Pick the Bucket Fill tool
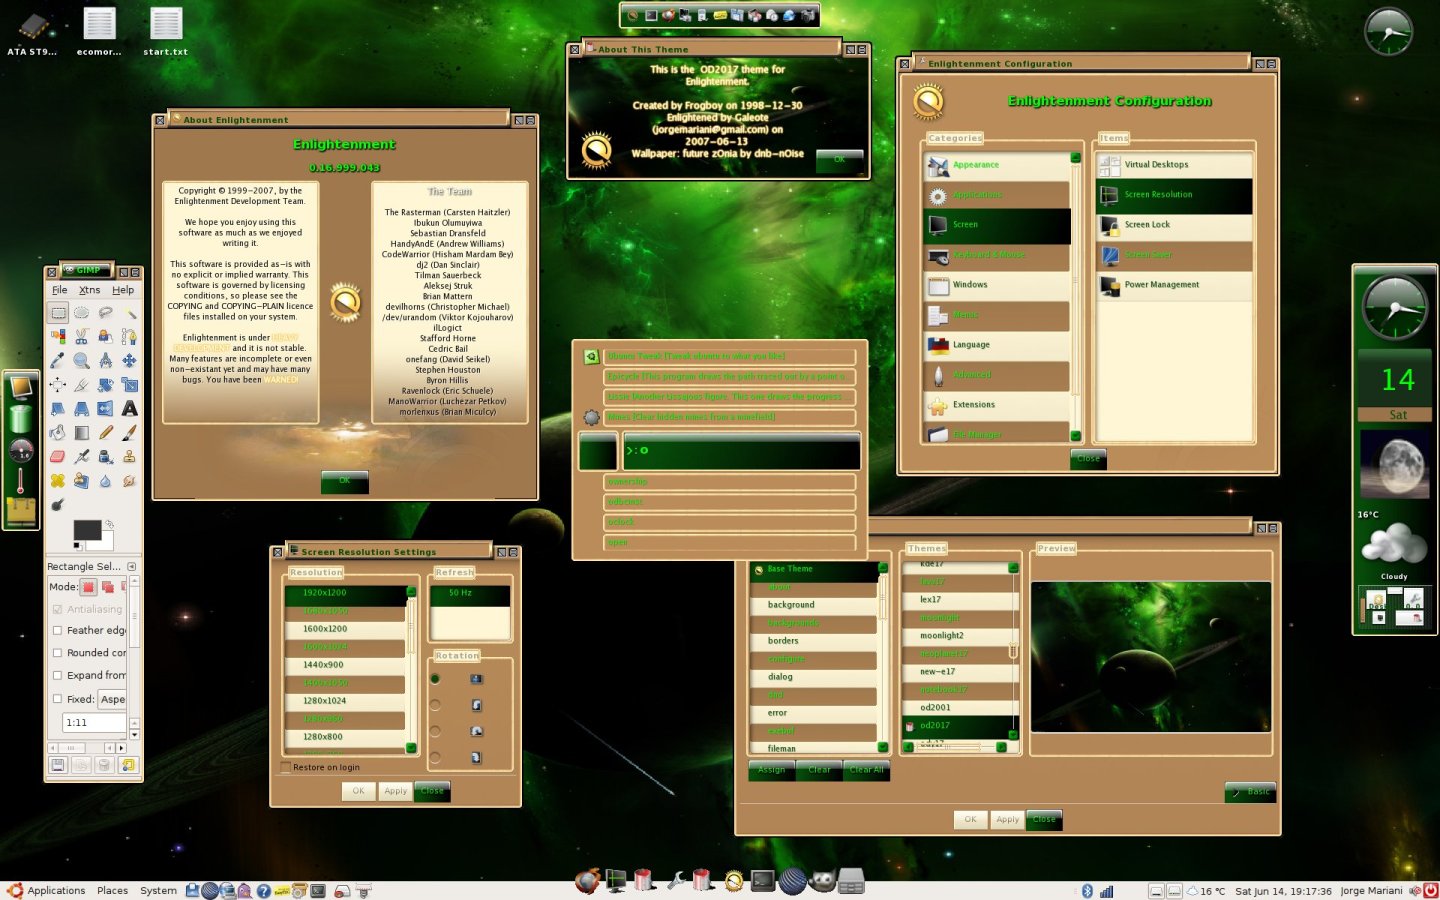The image size is (1440, 900). click(x=58, y=433)
